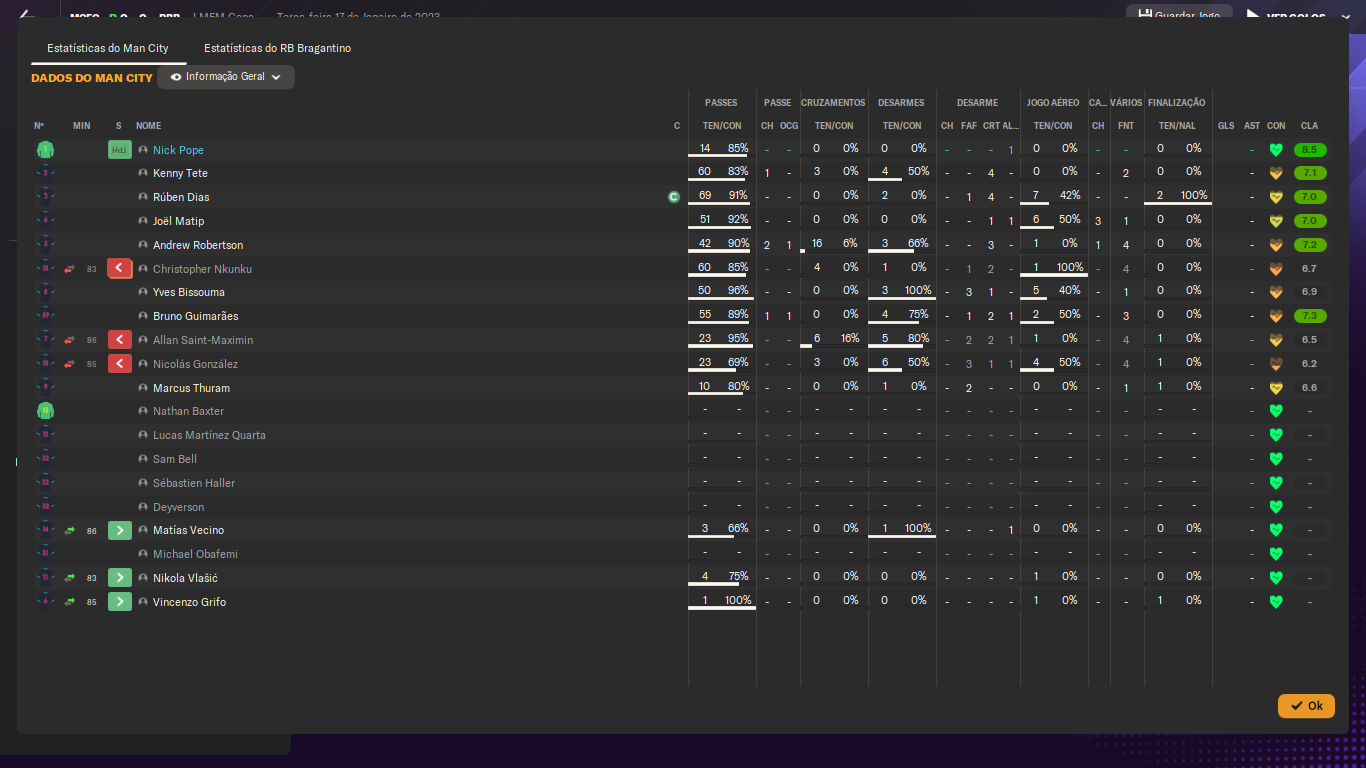The width and height of the screenshot is (1366, 768).
Task: Sort by the GLS column header
Action: click(1226, 126)
